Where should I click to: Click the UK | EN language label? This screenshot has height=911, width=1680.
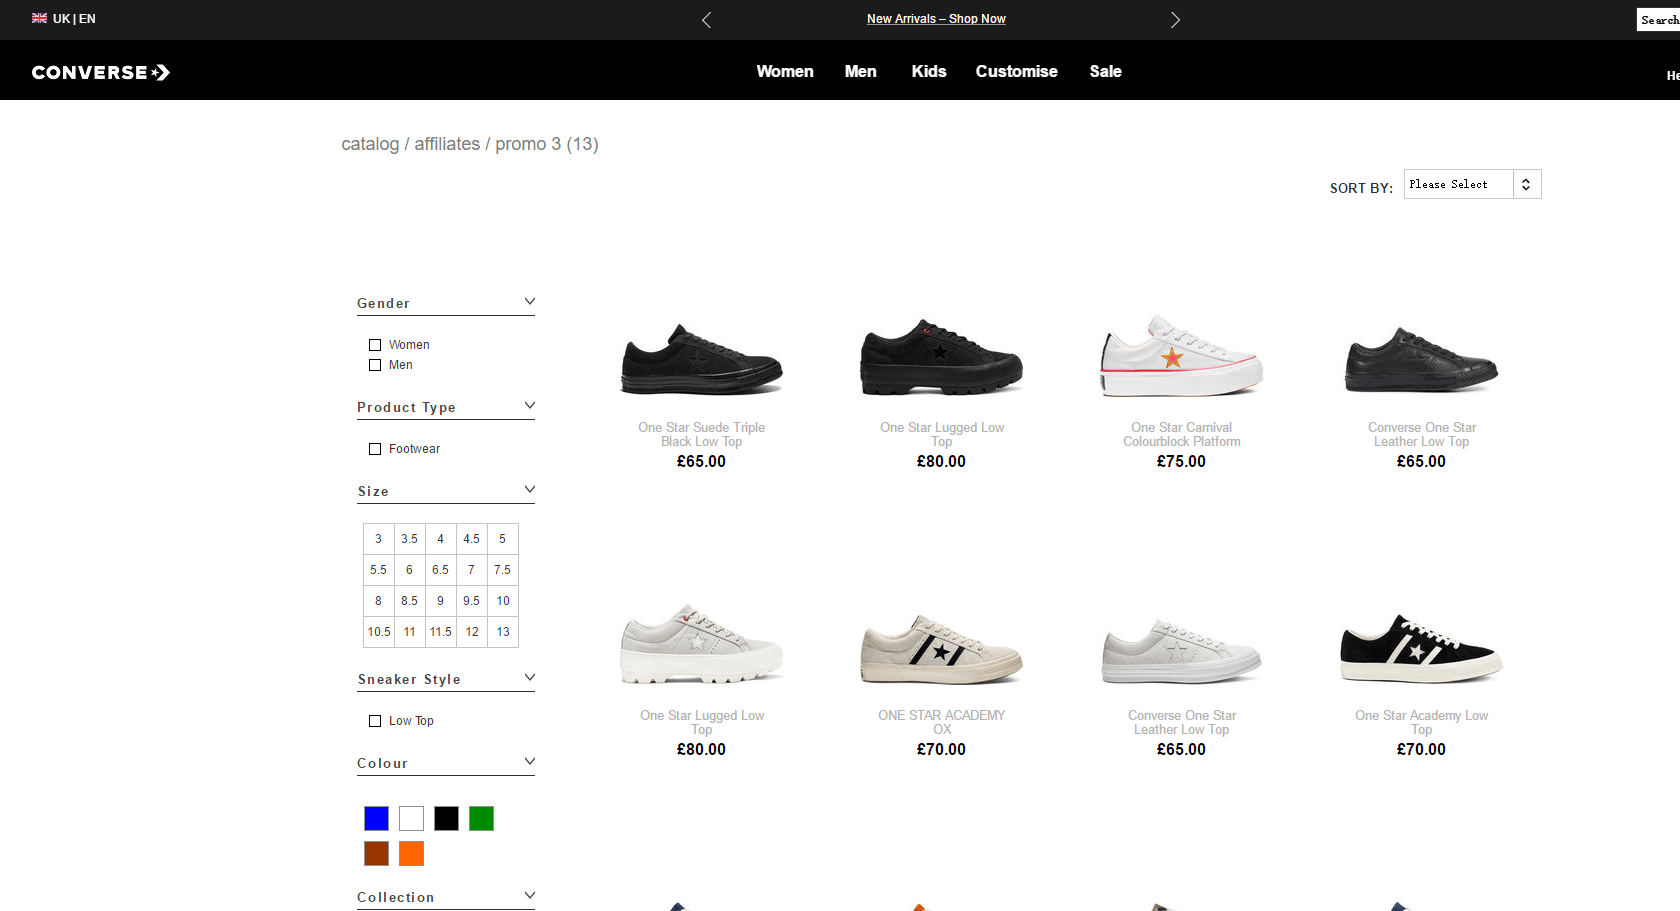point(74,19)
